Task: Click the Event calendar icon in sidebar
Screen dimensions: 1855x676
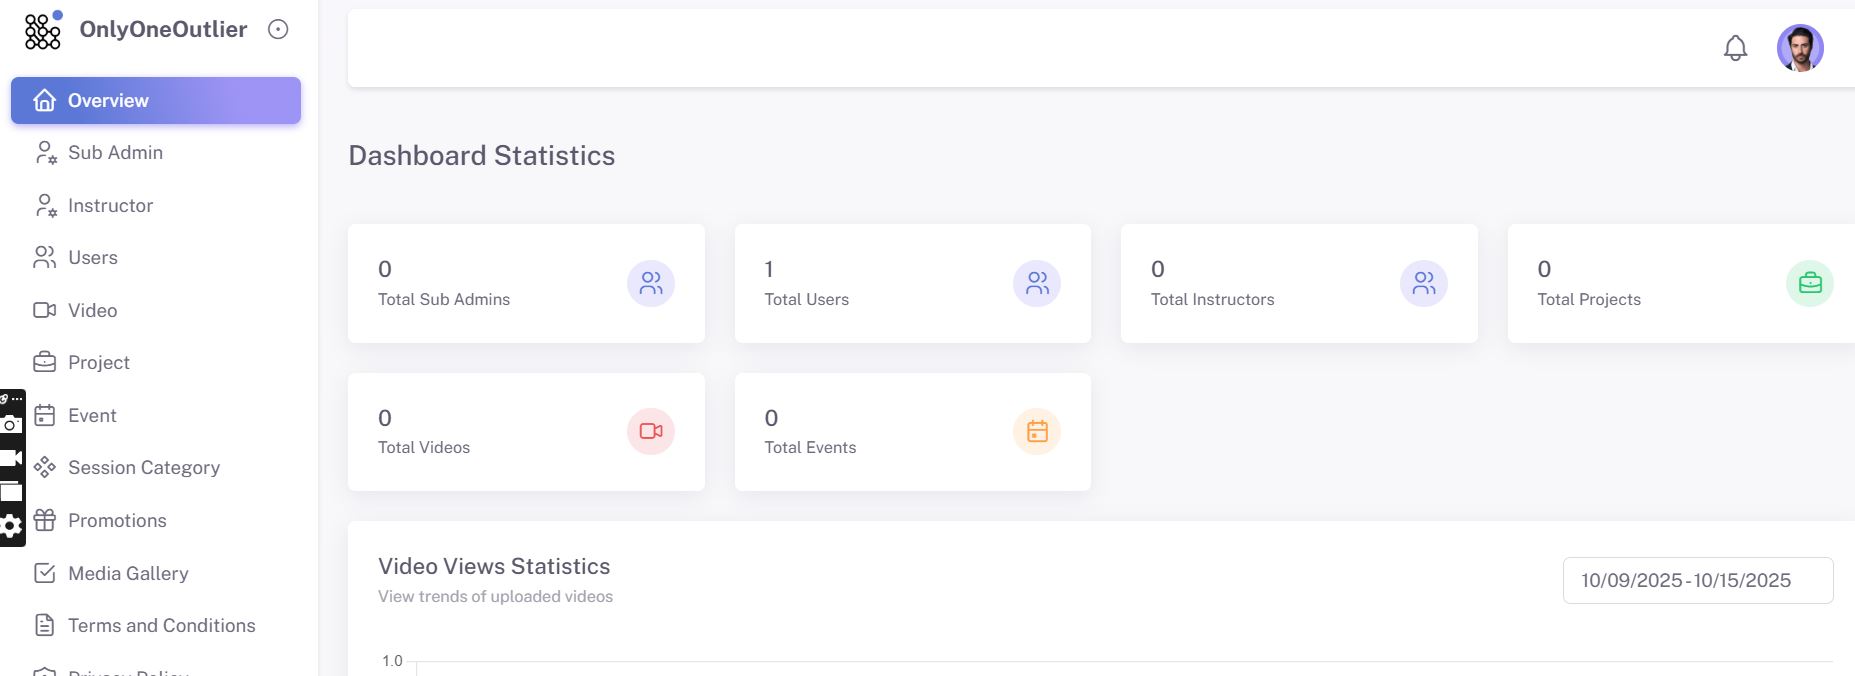Action: (45, 416)
